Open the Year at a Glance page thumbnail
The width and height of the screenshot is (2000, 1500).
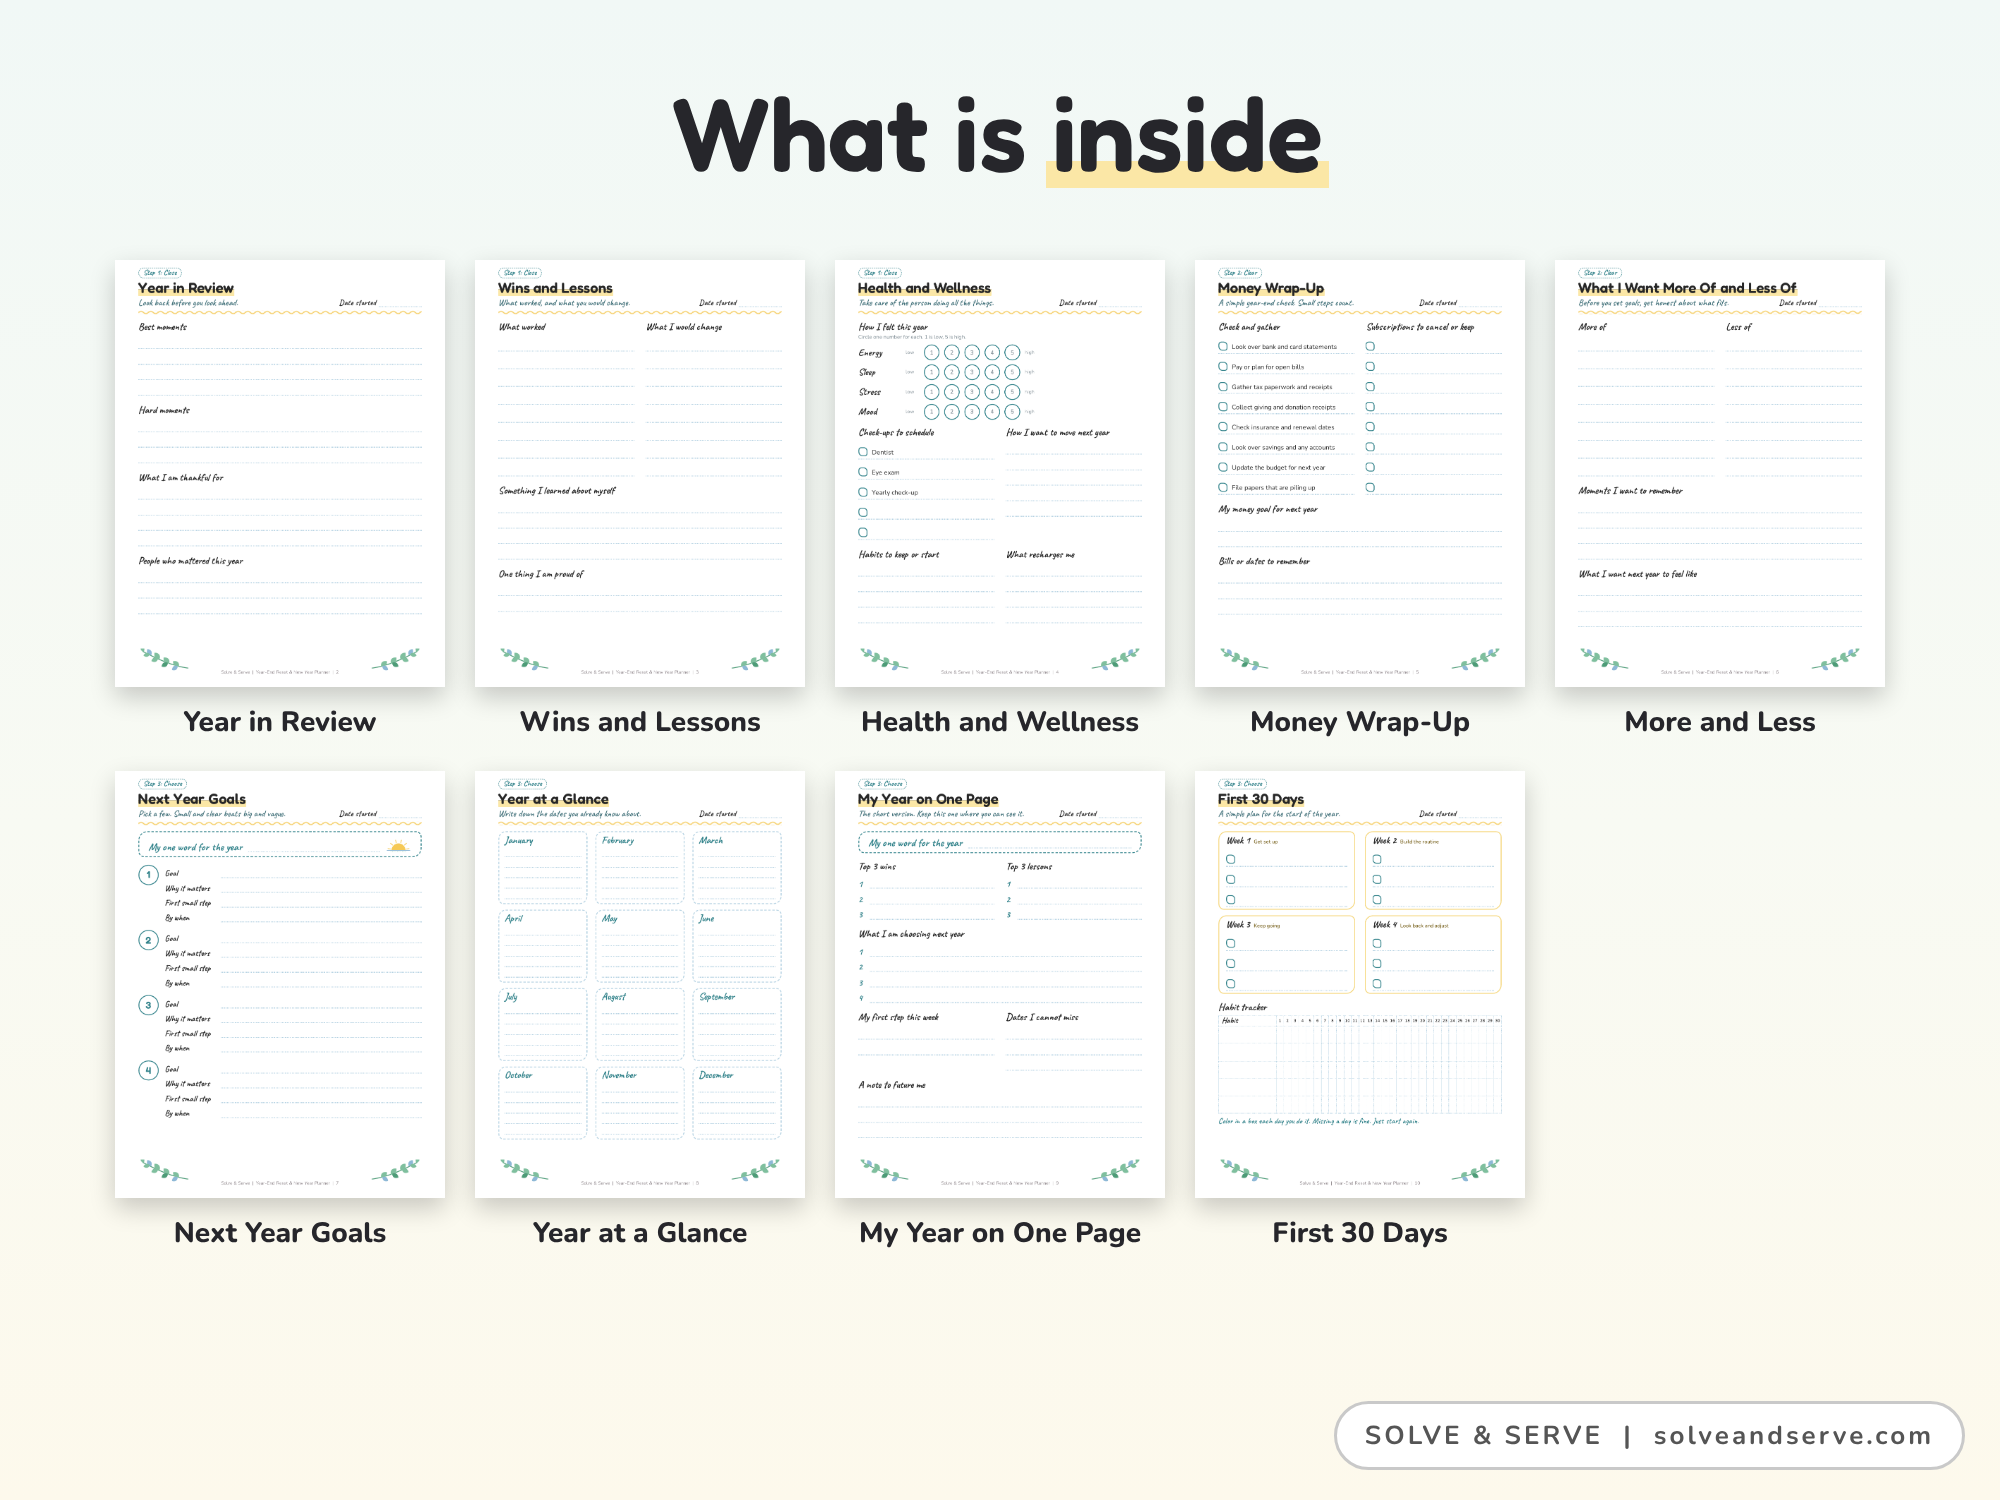tap(640, 984)
